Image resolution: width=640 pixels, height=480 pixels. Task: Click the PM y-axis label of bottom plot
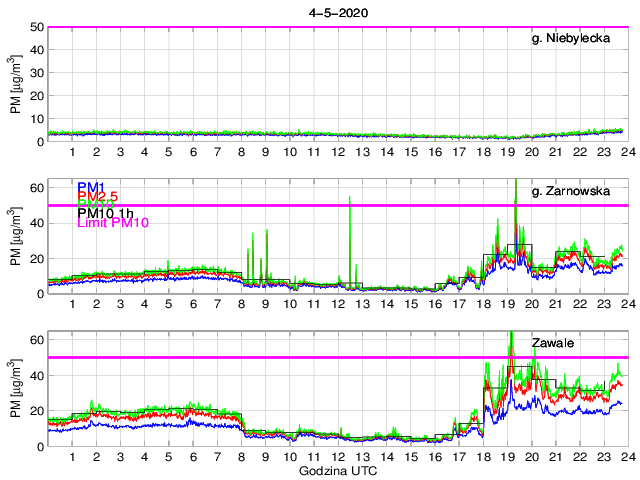[x=17, y=388]
